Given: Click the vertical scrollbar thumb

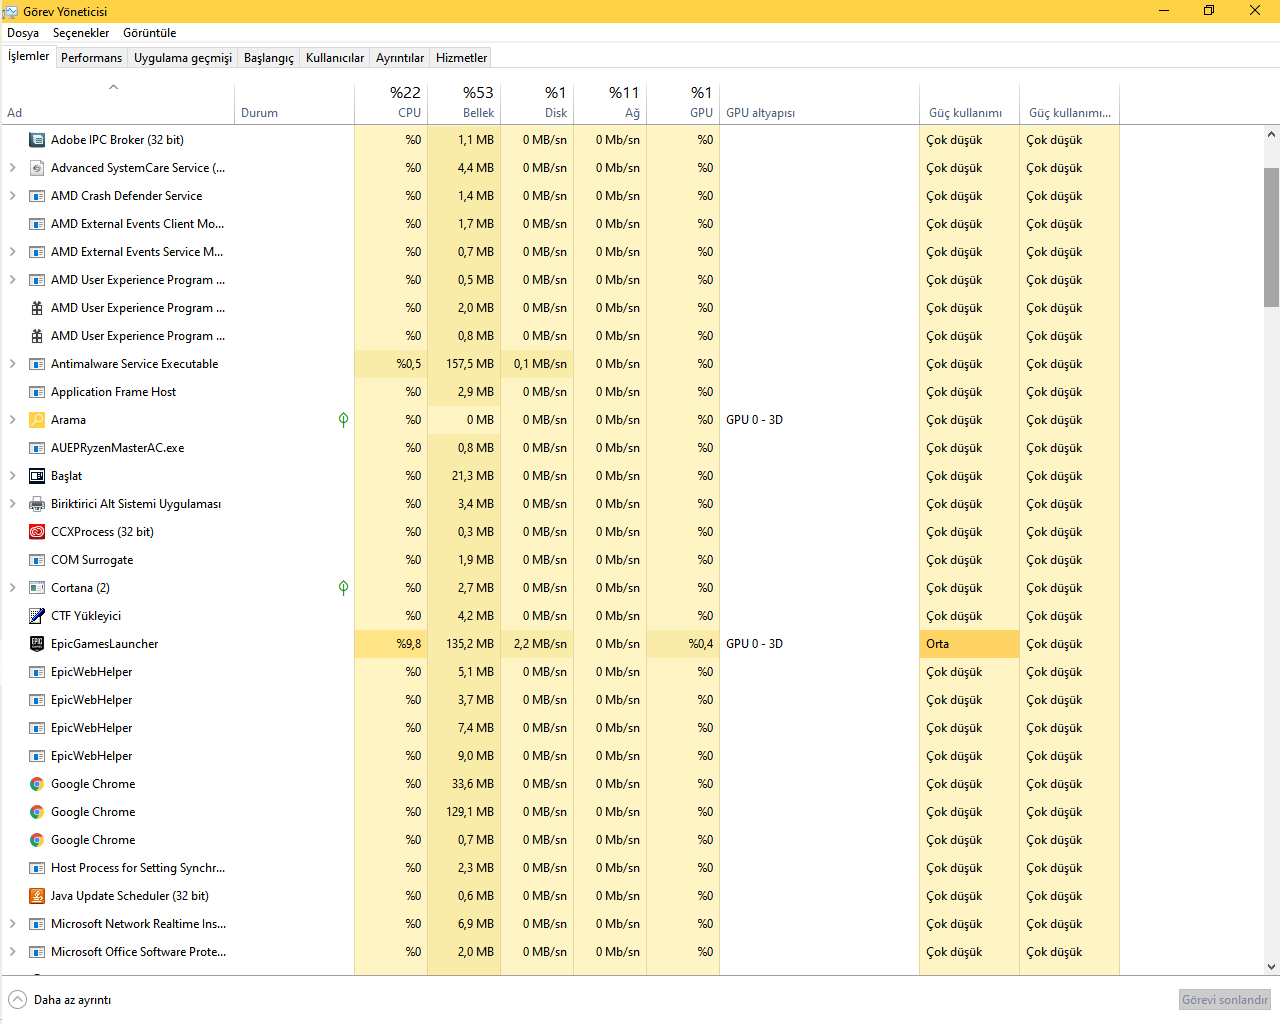Looking at the screenshot, I should (x=1271, y=237).
